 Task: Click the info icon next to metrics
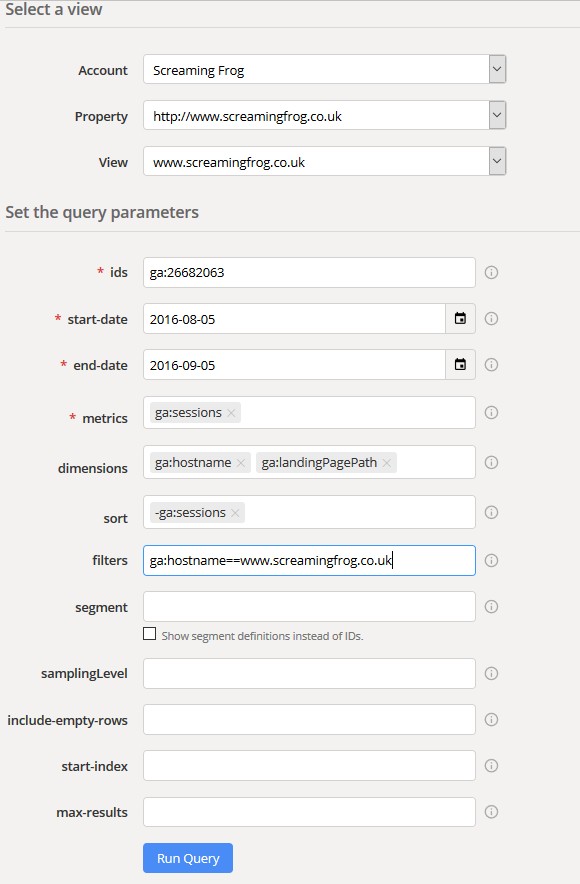coord(492,413)
